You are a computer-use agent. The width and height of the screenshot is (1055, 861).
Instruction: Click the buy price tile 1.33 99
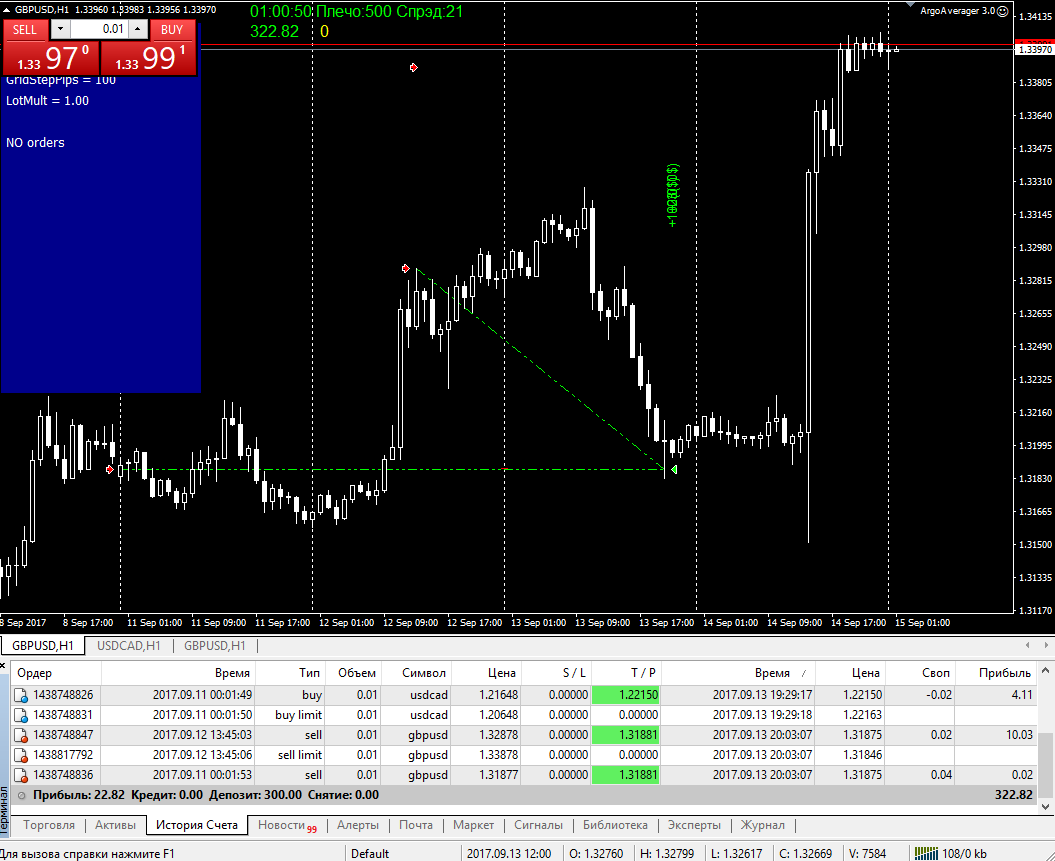[149, 58]
